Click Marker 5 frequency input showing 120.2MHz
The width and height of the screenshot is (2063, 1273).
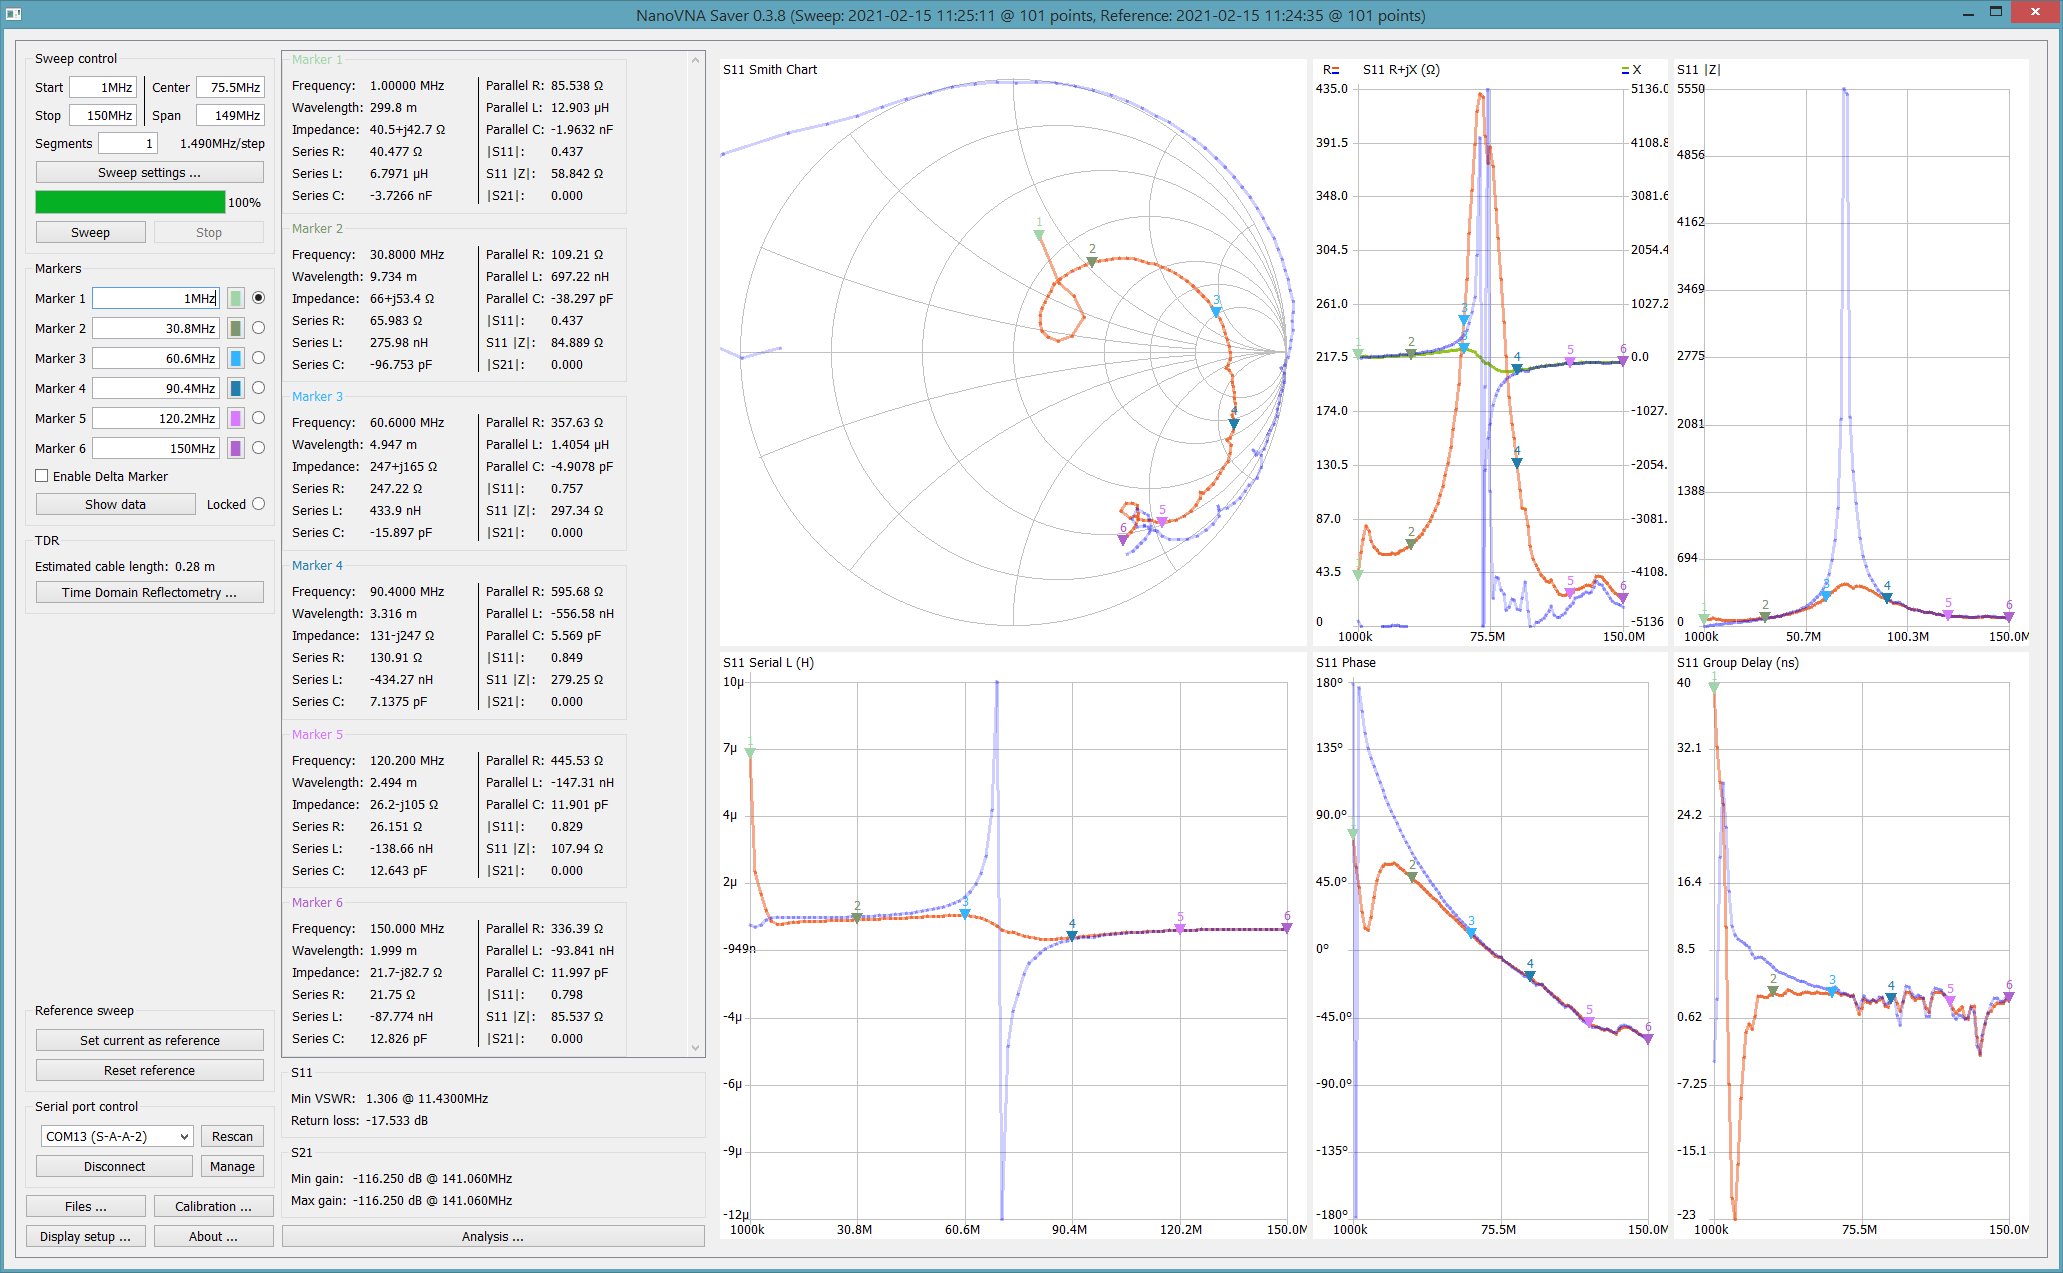[155, 418]
